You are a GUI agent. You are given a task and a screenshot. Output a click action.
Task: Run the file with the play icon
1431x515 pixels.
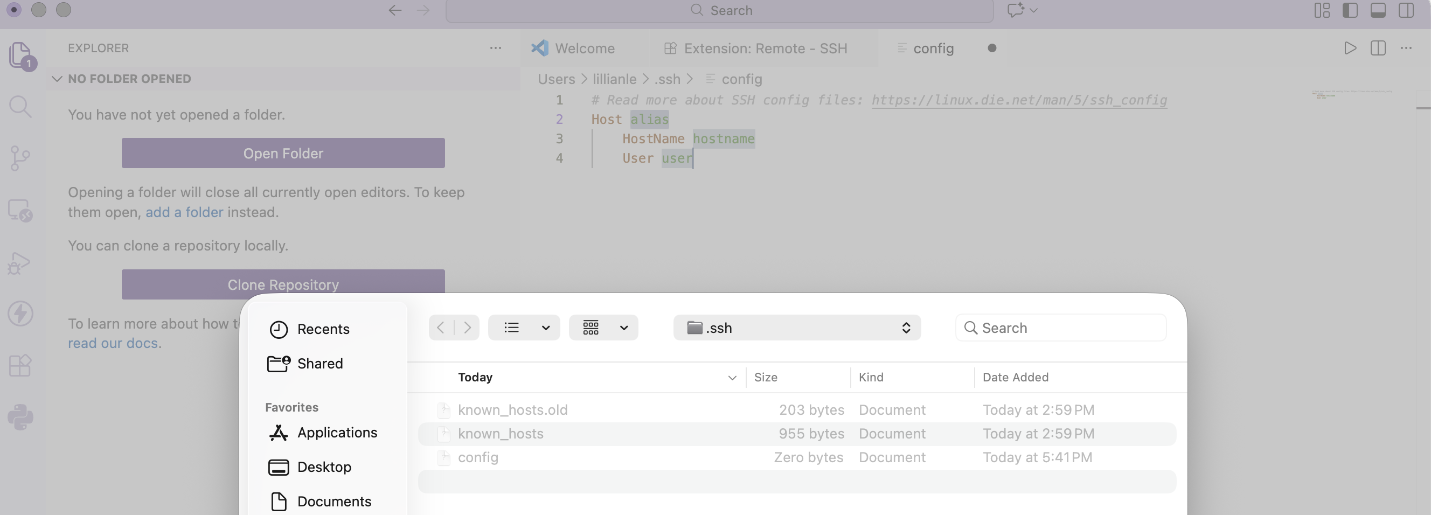tap(1350, 48)
